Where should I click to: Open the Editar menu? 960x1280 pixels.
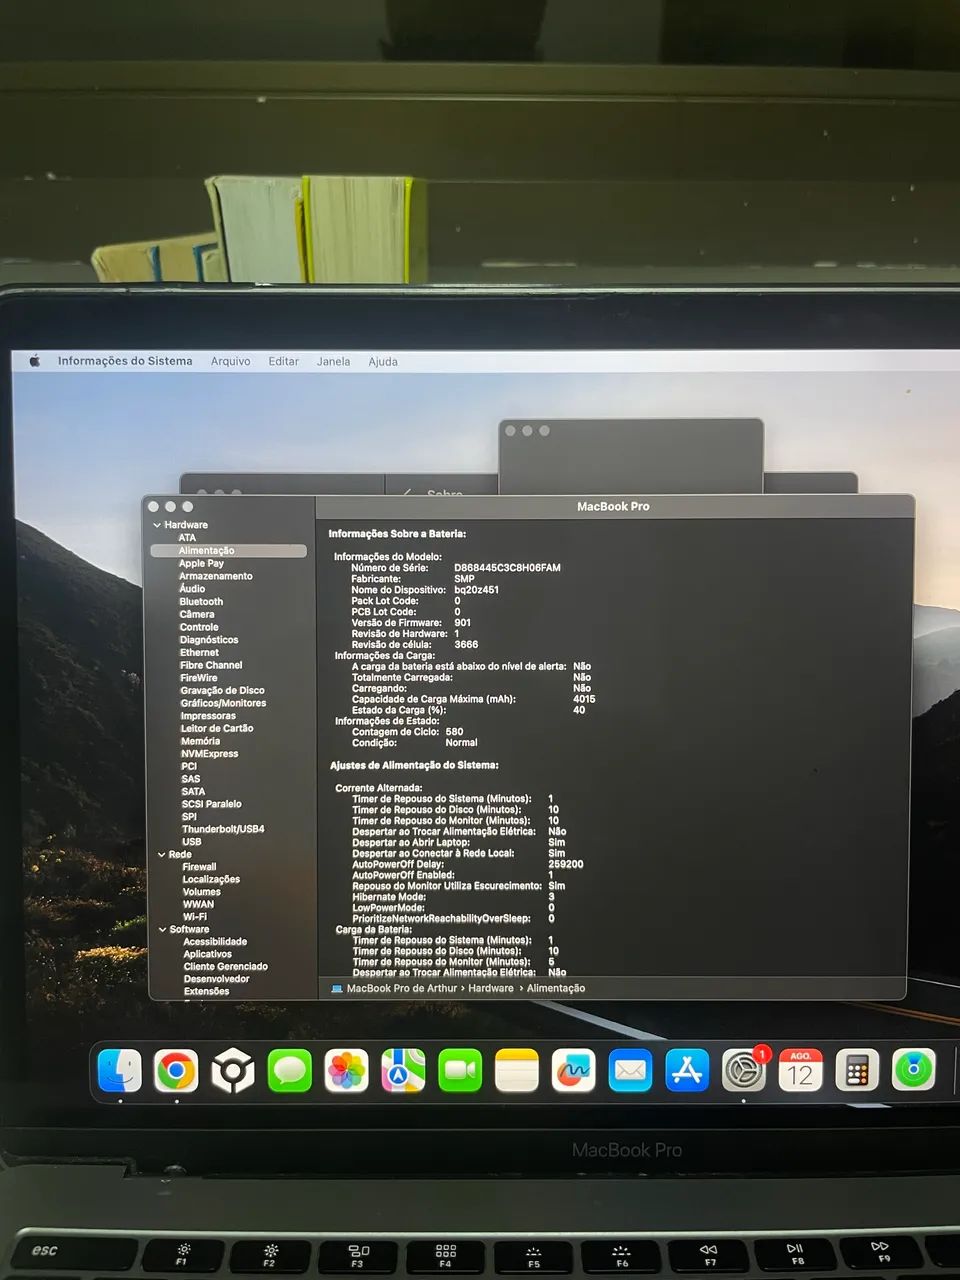pos(283,361)
